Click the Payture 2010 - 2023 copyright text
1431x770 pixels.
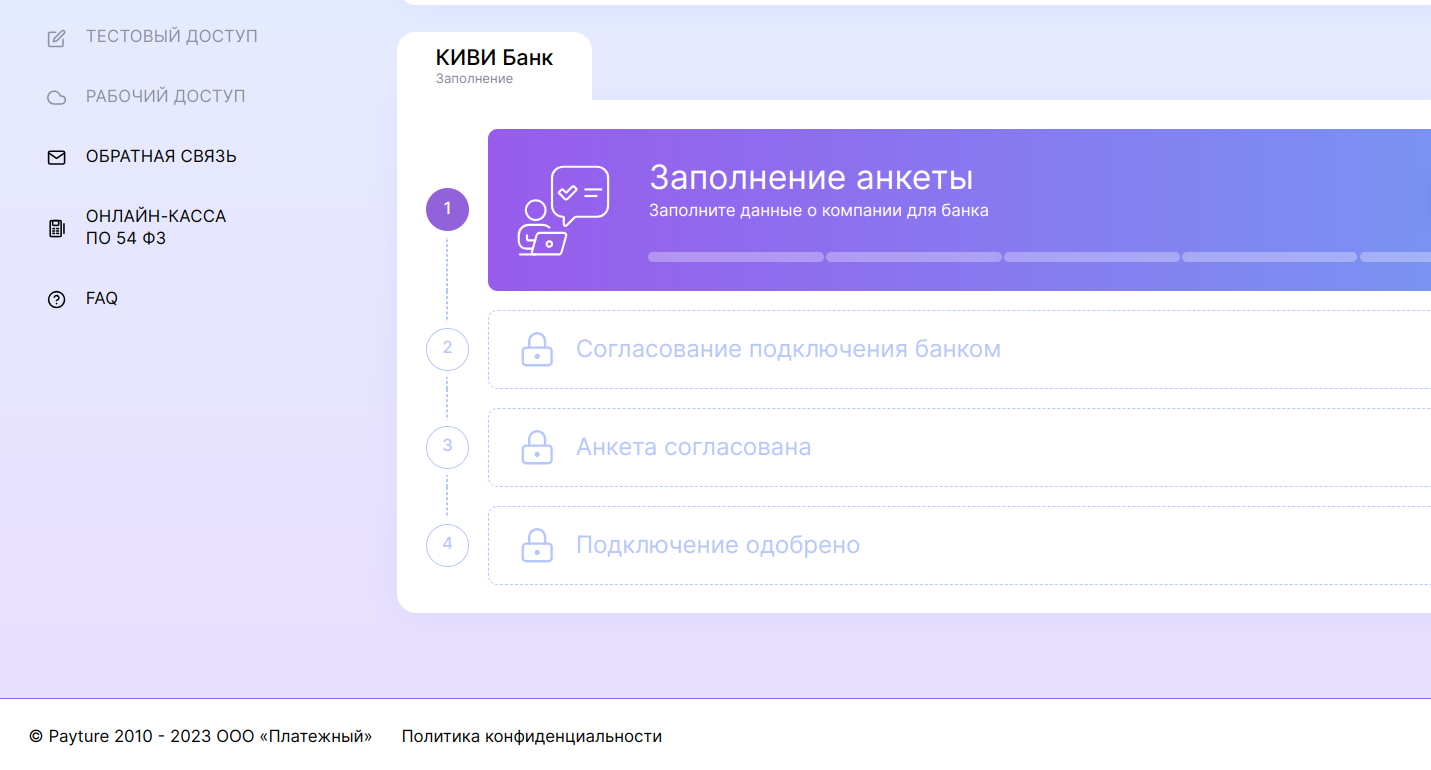[x=201, y=736]
